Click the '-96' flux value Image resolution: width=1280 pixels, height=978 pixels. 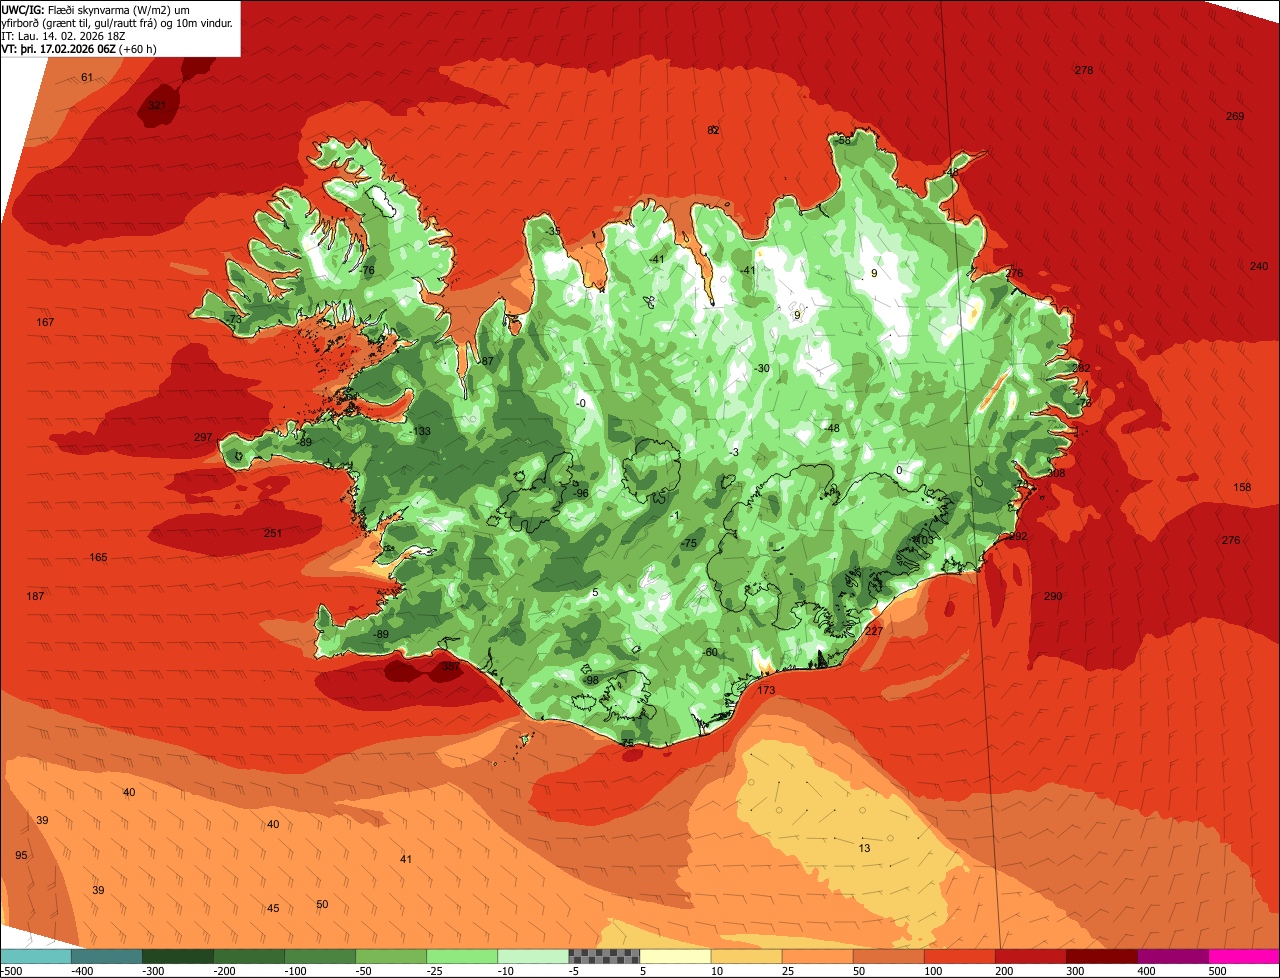point(580,493)
